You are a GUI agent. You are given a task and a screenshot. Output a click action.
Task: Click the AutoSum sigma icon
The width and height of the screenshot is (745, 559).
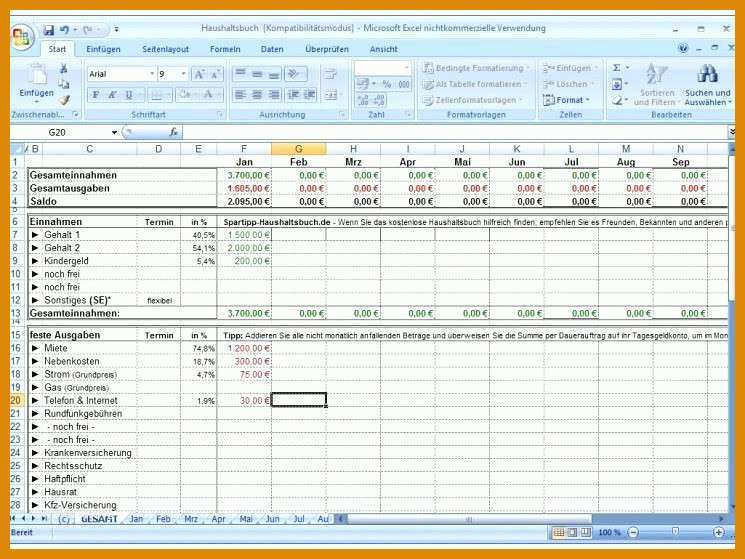coord(617,68)
